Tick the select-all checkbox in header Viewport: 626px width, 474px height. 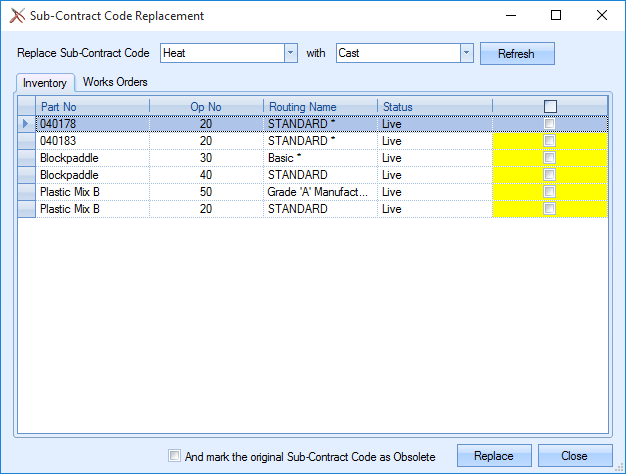(x=550, y=107)
